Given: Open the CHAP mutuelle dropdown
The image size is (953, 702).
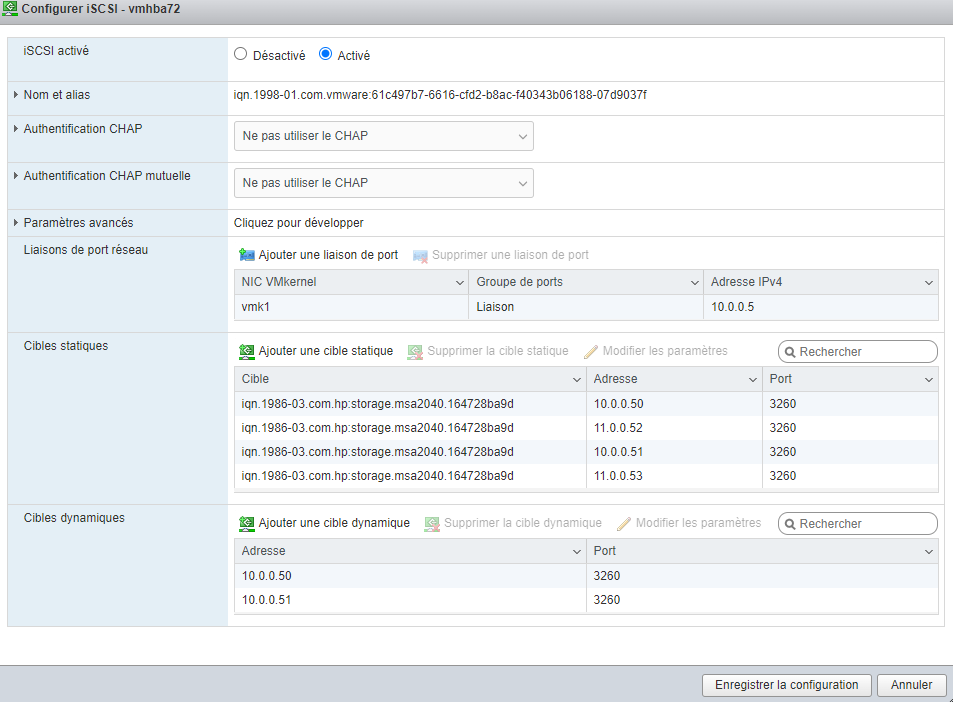Looking at the screenshot, I should pos(384,183).
